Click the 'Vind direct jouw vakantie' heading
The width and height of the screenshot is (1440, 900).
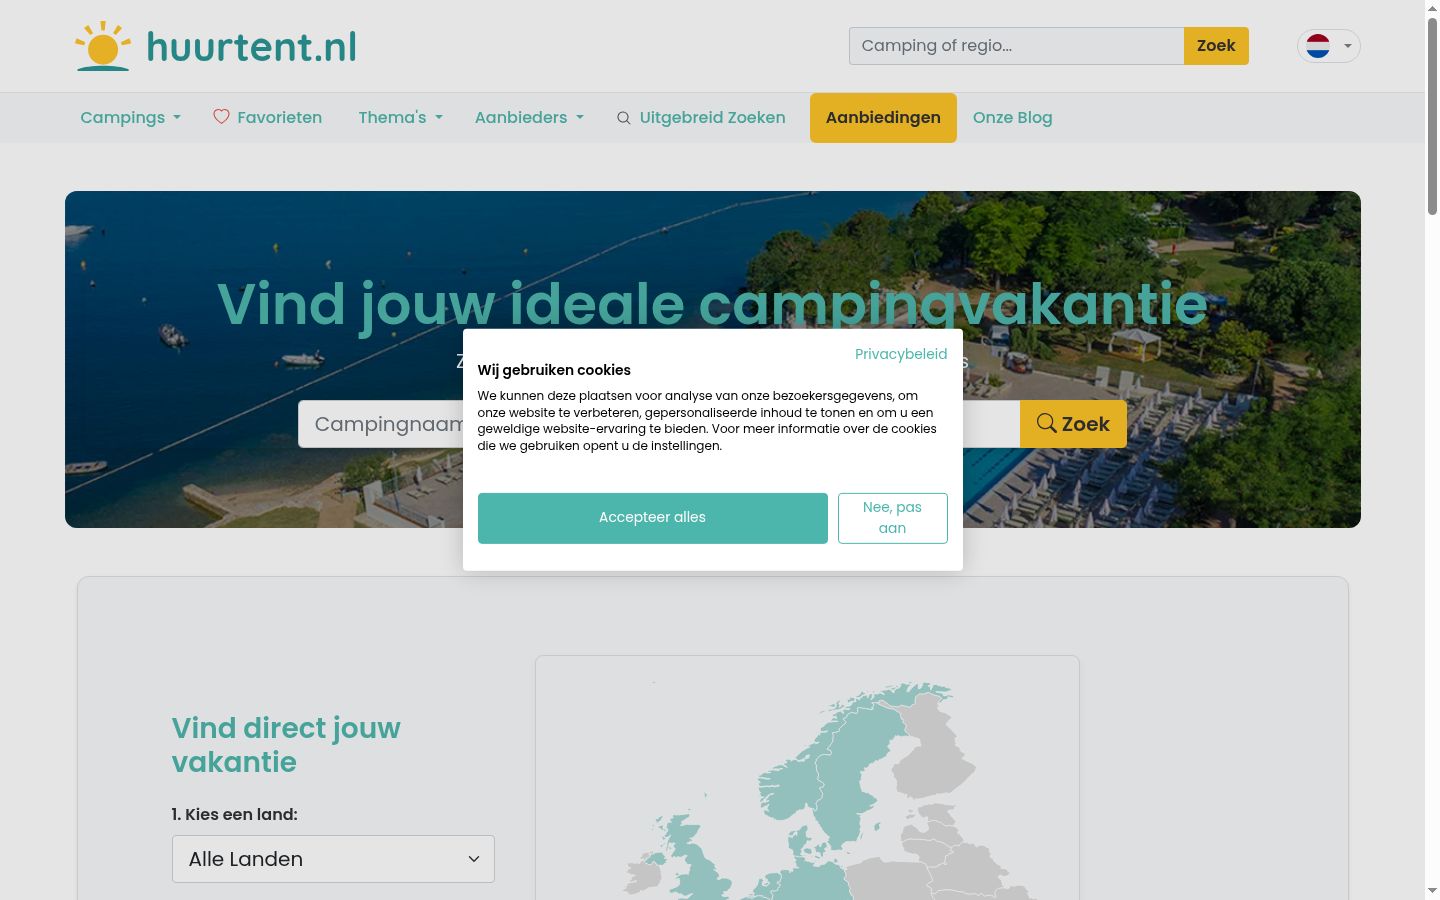pyautogui.click(x=286, y=745)
